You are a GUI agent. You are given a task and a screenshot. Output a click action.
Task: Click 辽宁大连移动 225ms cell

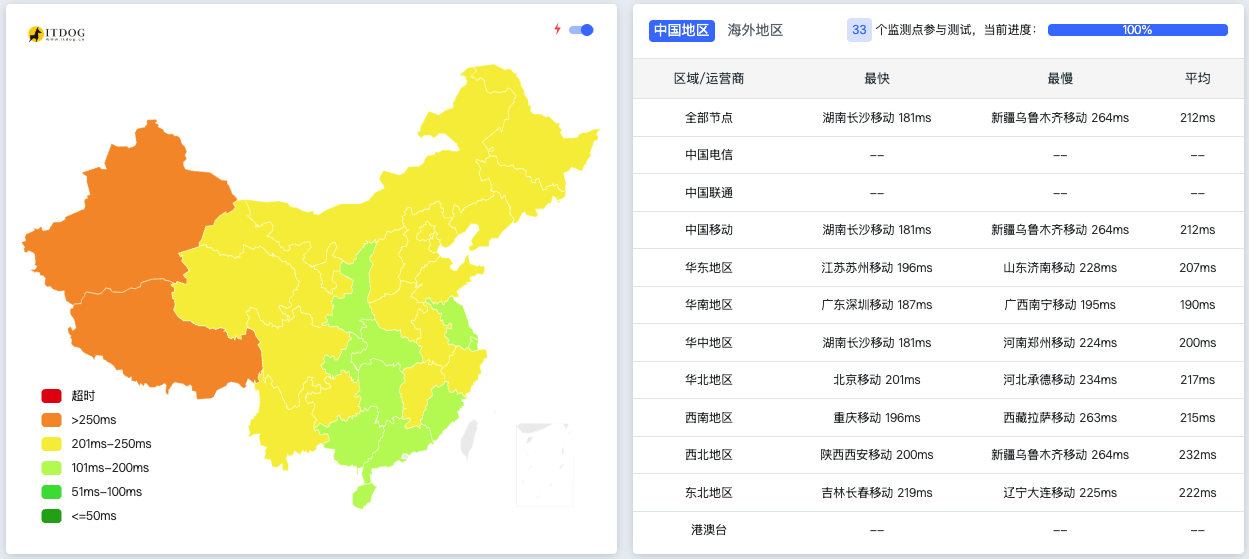pyautogui.click(x=1060, y=493)
